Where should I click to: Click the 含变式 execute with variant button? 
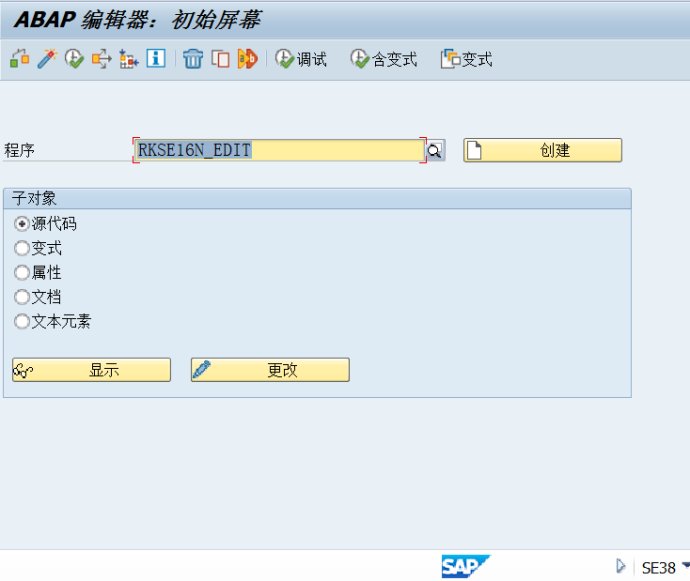[x=384, y=59]
